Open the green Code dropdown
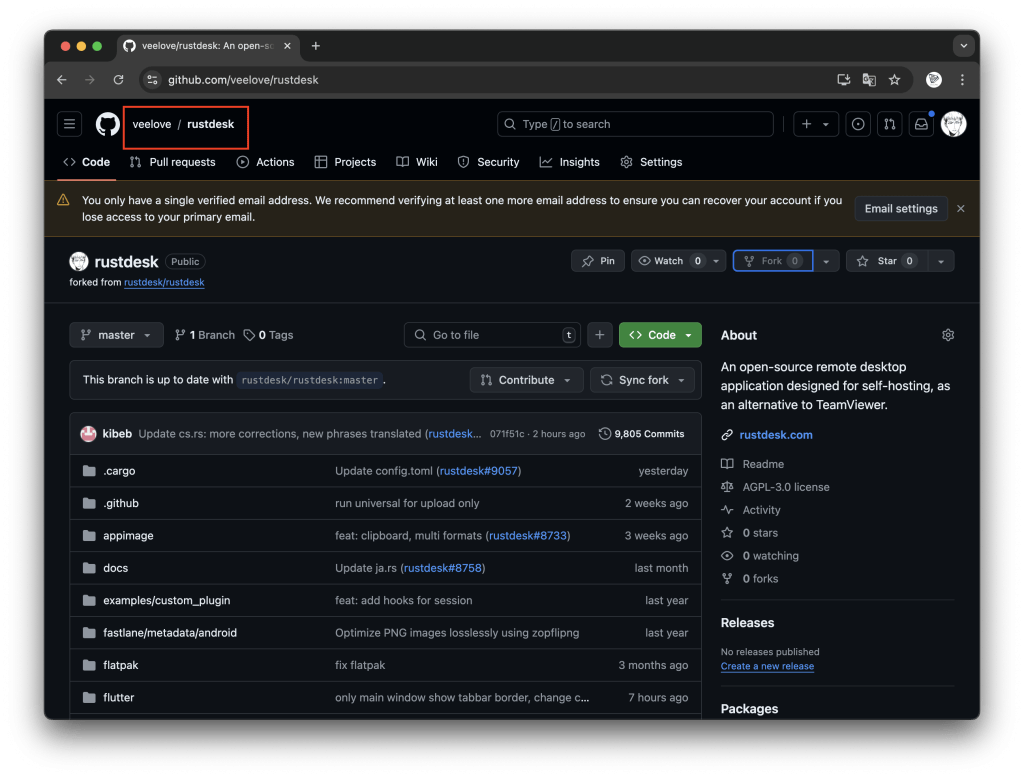This screenshot has height=778, width=1024. pos(660,335)
